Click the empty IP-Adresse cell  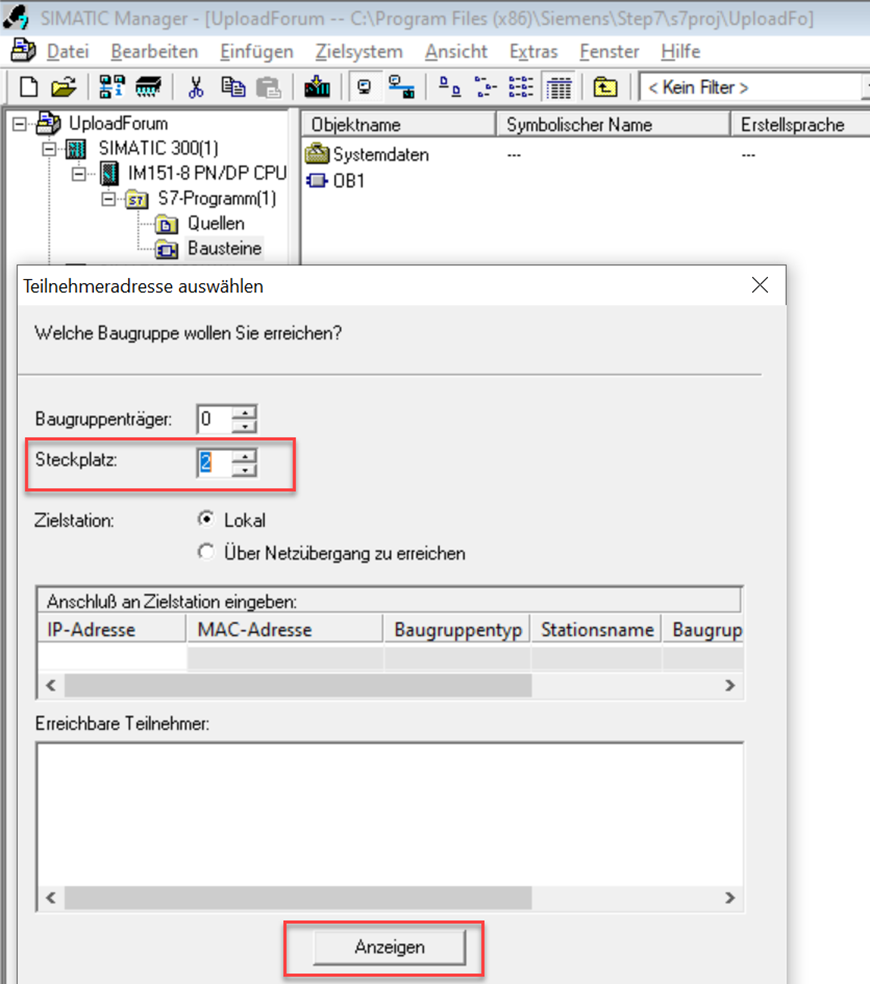tap(112, 658)
